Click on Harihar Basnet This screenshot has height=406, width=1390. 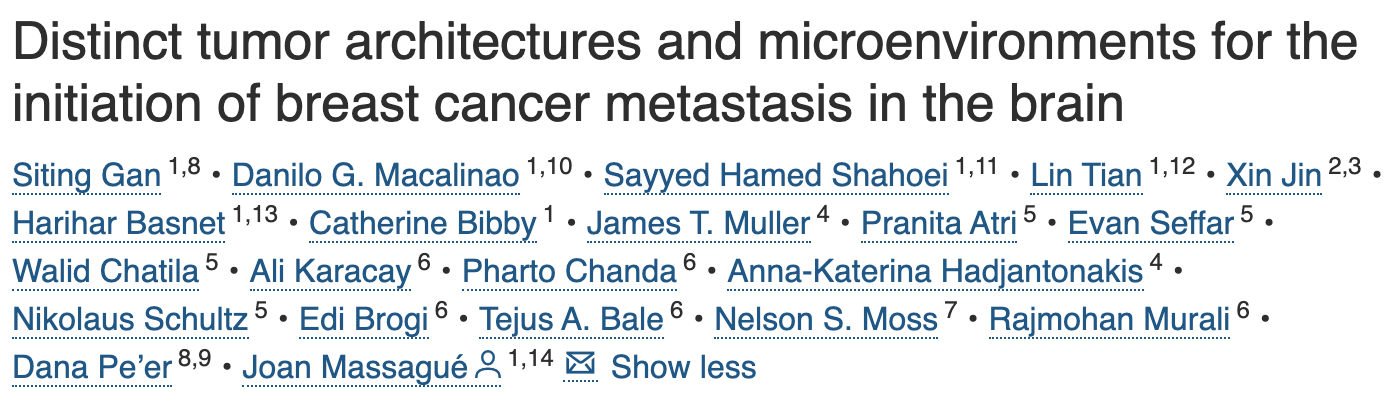[119, 223]
